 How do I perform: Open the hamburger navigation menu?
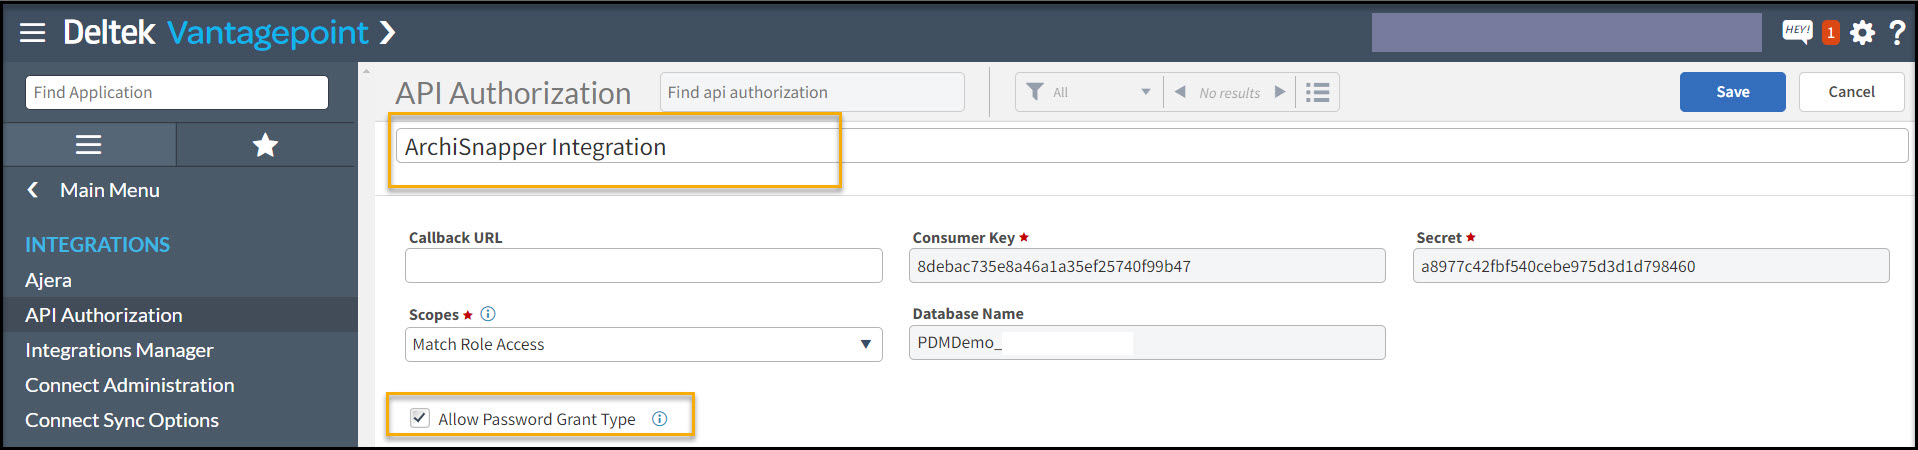33,33
